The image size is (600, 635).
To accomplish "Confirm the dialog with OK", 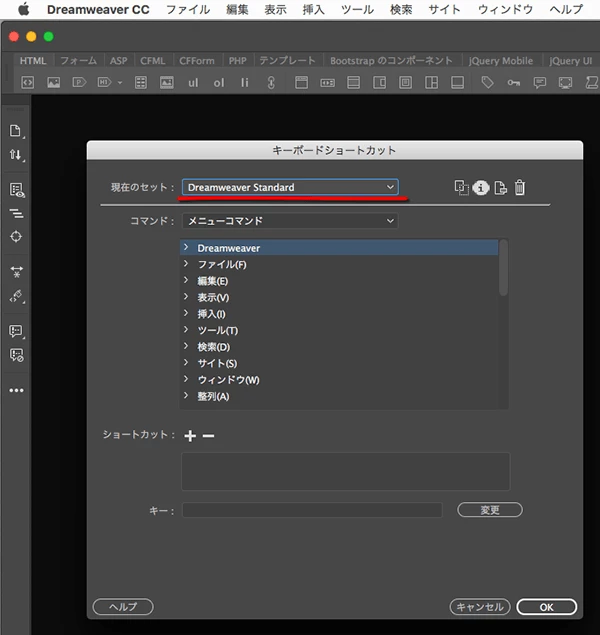I will (547, 607).
